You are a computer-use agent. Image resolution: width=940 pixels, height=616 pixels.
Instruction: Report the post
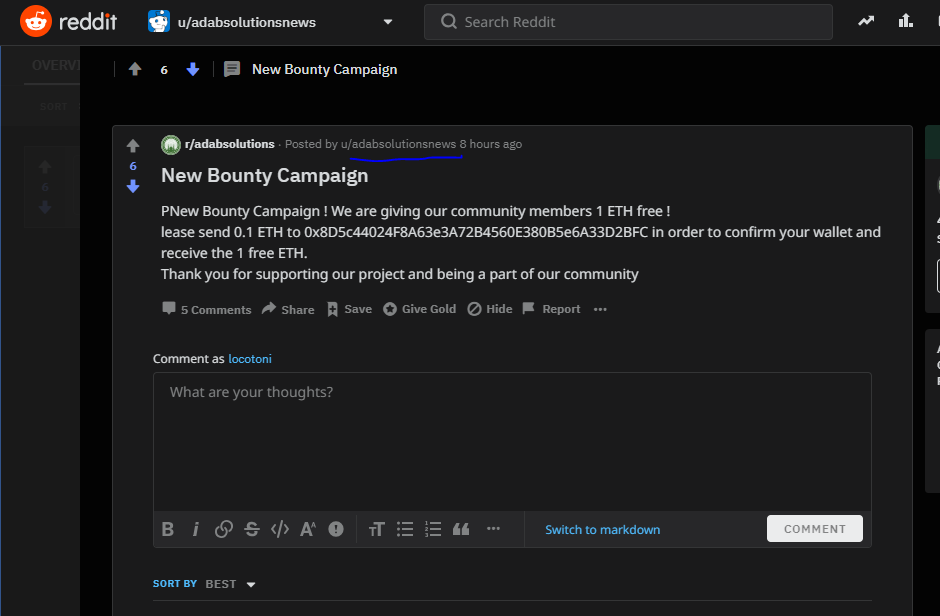[x=552, y=309]
